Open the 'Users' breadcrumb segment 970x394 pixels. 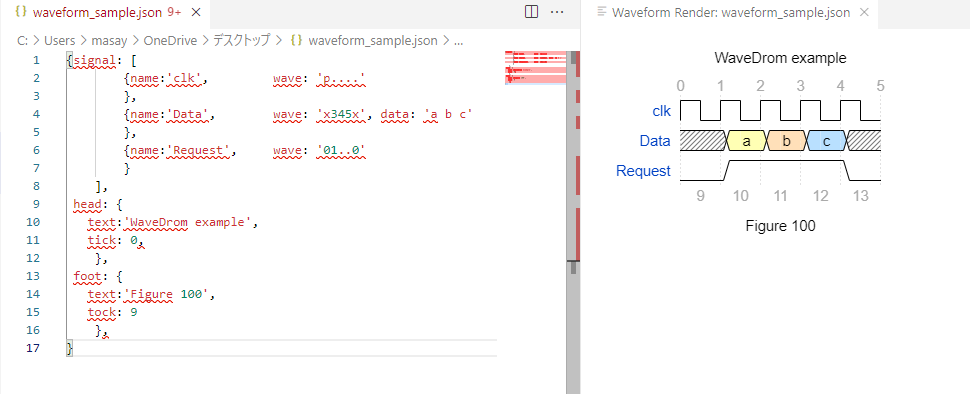coord(59,41)
